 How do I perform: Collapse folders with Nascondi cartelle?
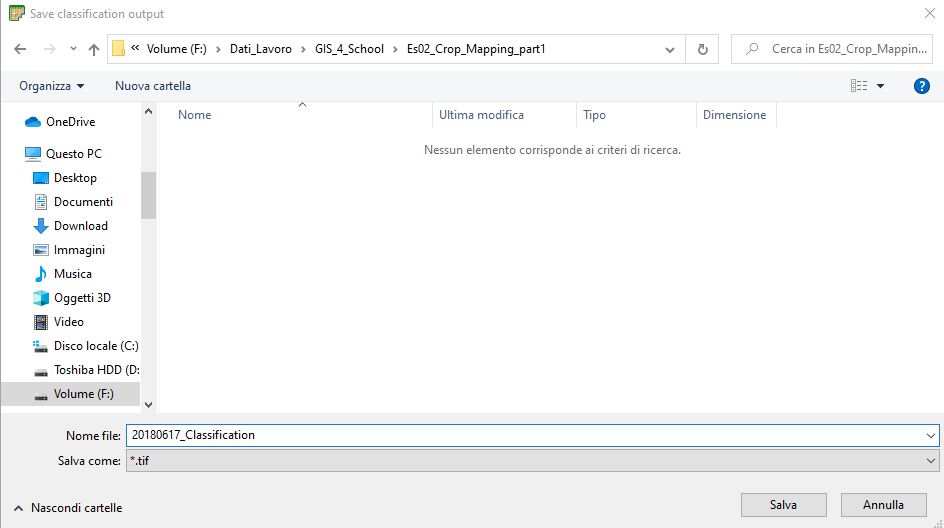(68, 508)
